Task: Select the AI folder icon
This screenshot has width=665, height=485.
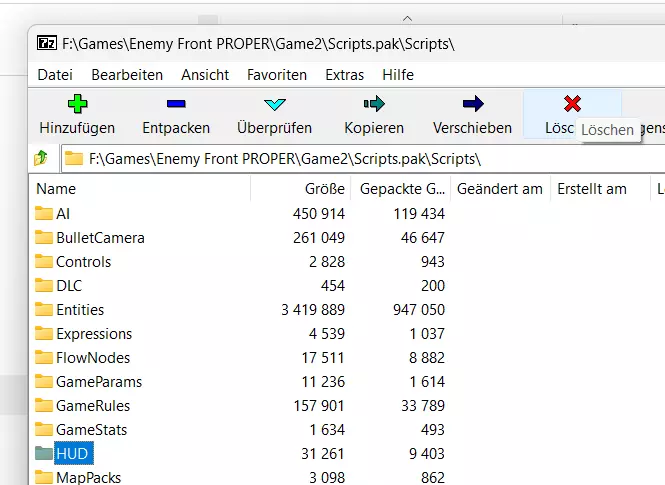Action: tap(44, 213)
